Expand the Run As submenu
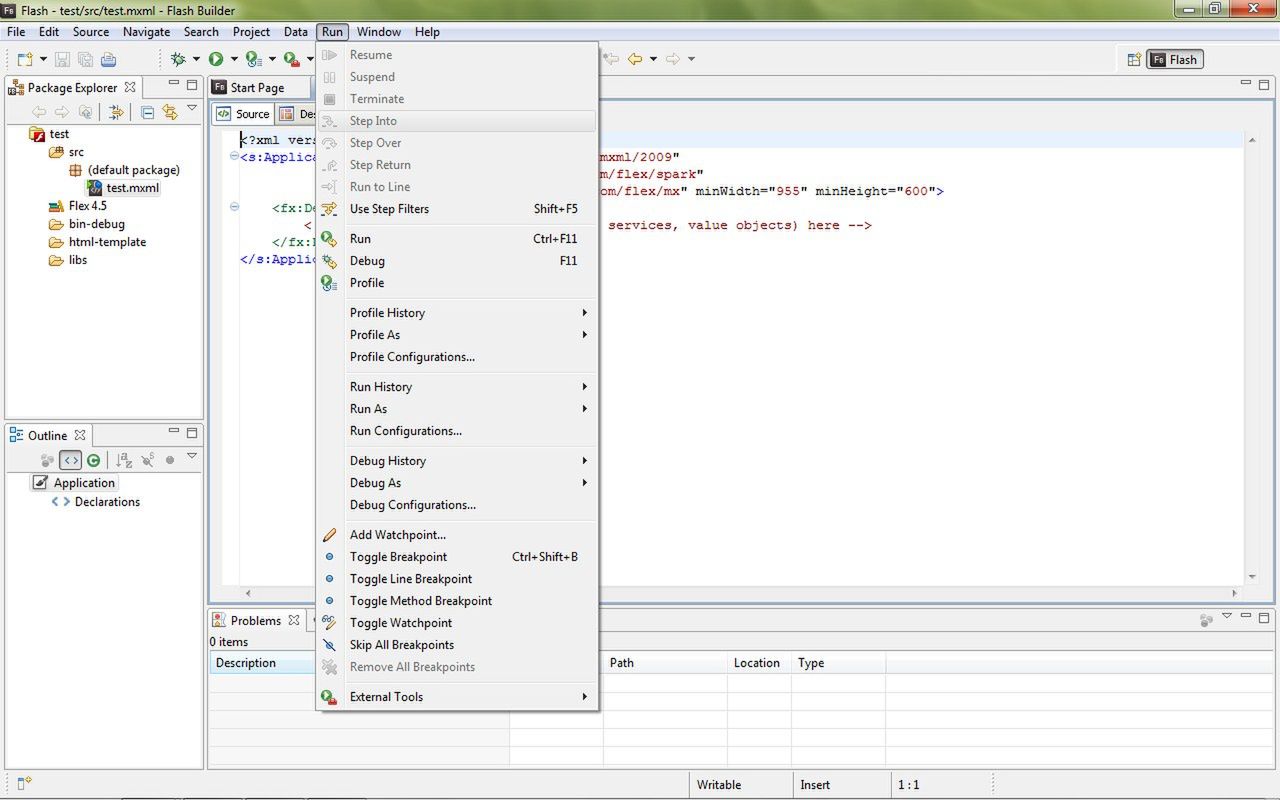Screen dimensions: 1280x800 click(457, 409)
